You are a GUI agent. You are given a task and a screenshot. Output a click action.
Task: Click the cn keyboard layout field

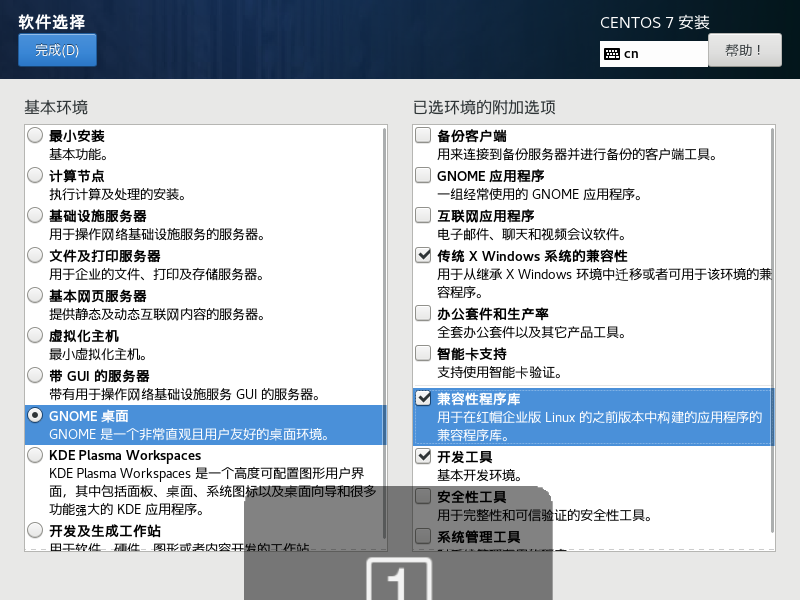click(x=660, y=54)
